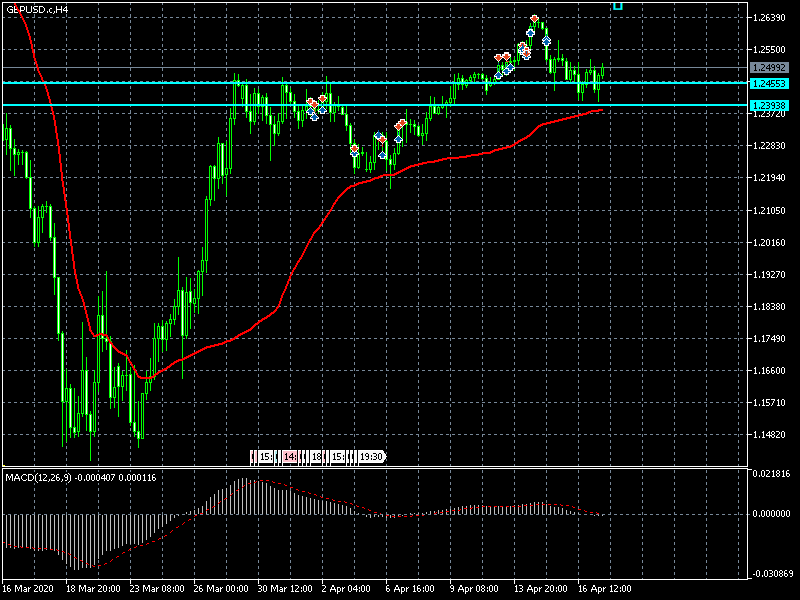The width and height of the screenshot is (800, 600).
Task: Click the 19:30 event marker
Action: tap(371, 456)
